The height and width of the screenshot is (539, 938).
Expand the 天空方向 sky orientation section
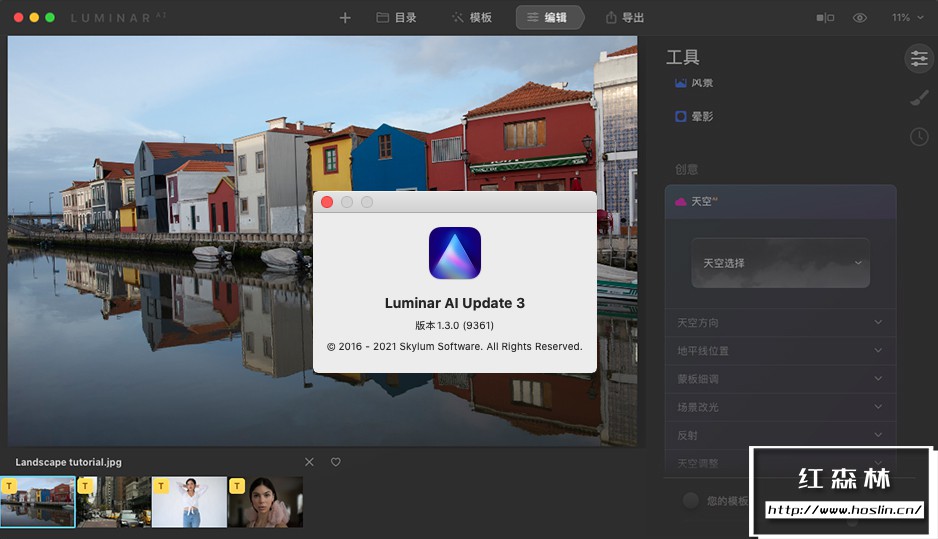(x=780, y=322)
